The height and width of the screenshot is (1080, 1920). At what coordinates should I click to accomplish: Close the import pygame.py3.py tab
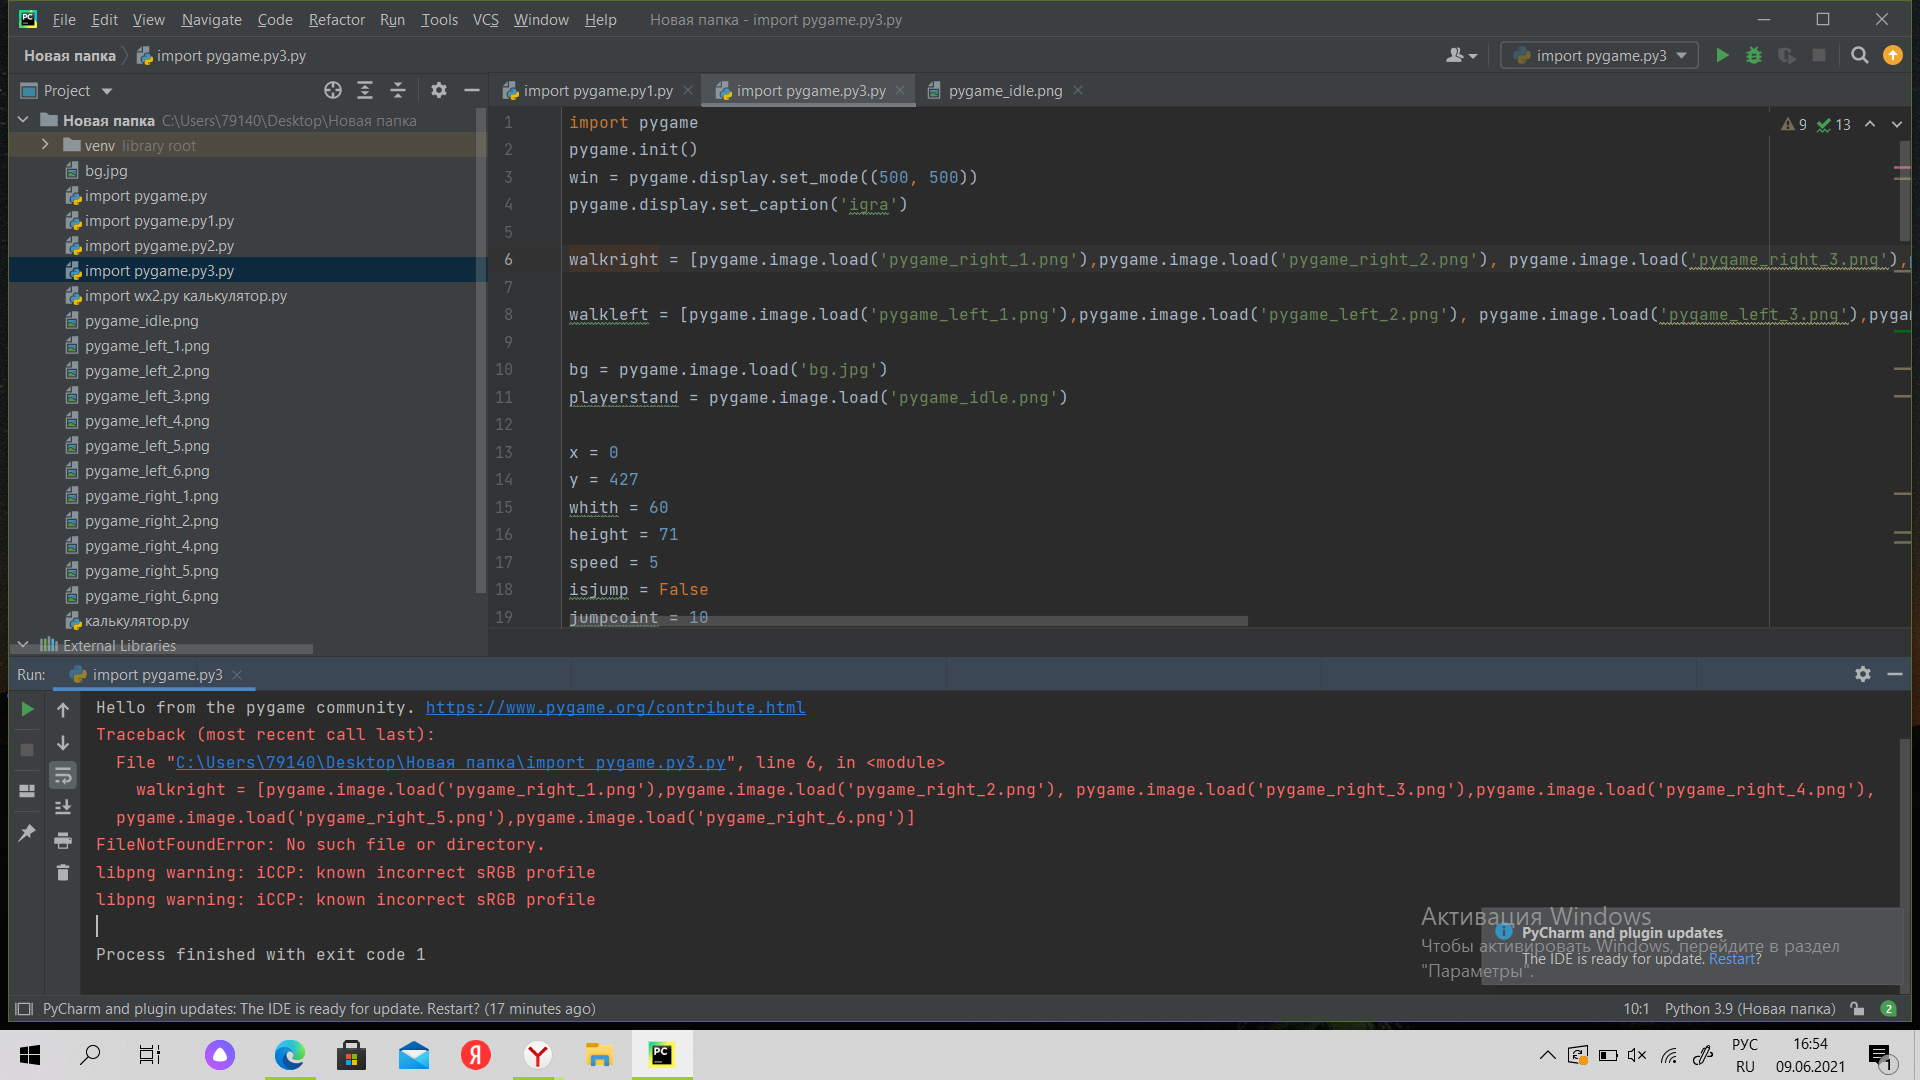pyautogui.click(x=900, y=90)
